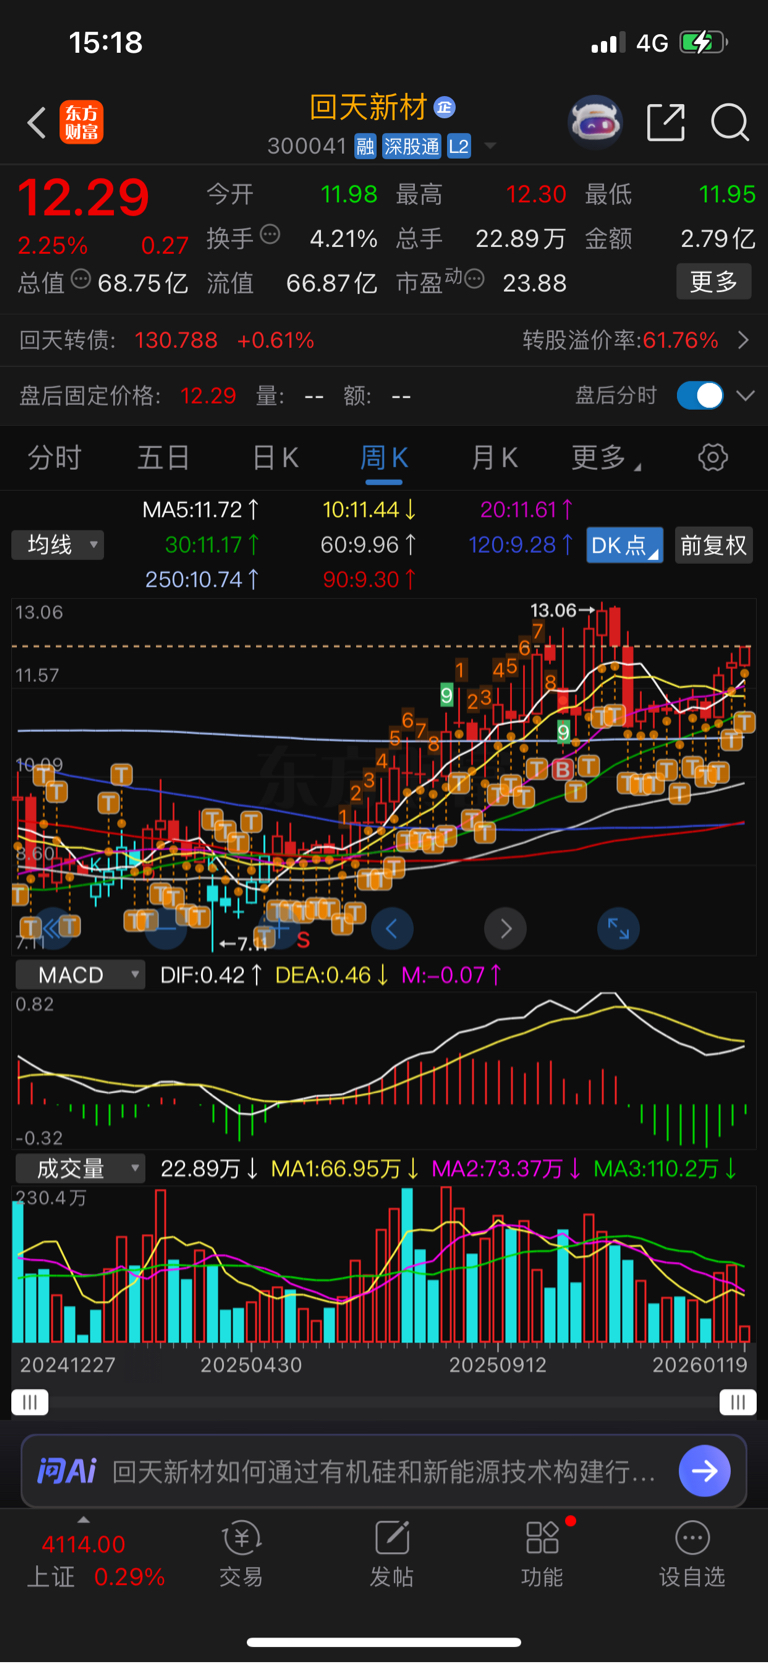Open the robot assistant avatar
The width and height of the screenshot is (768, 1663).
595,123
